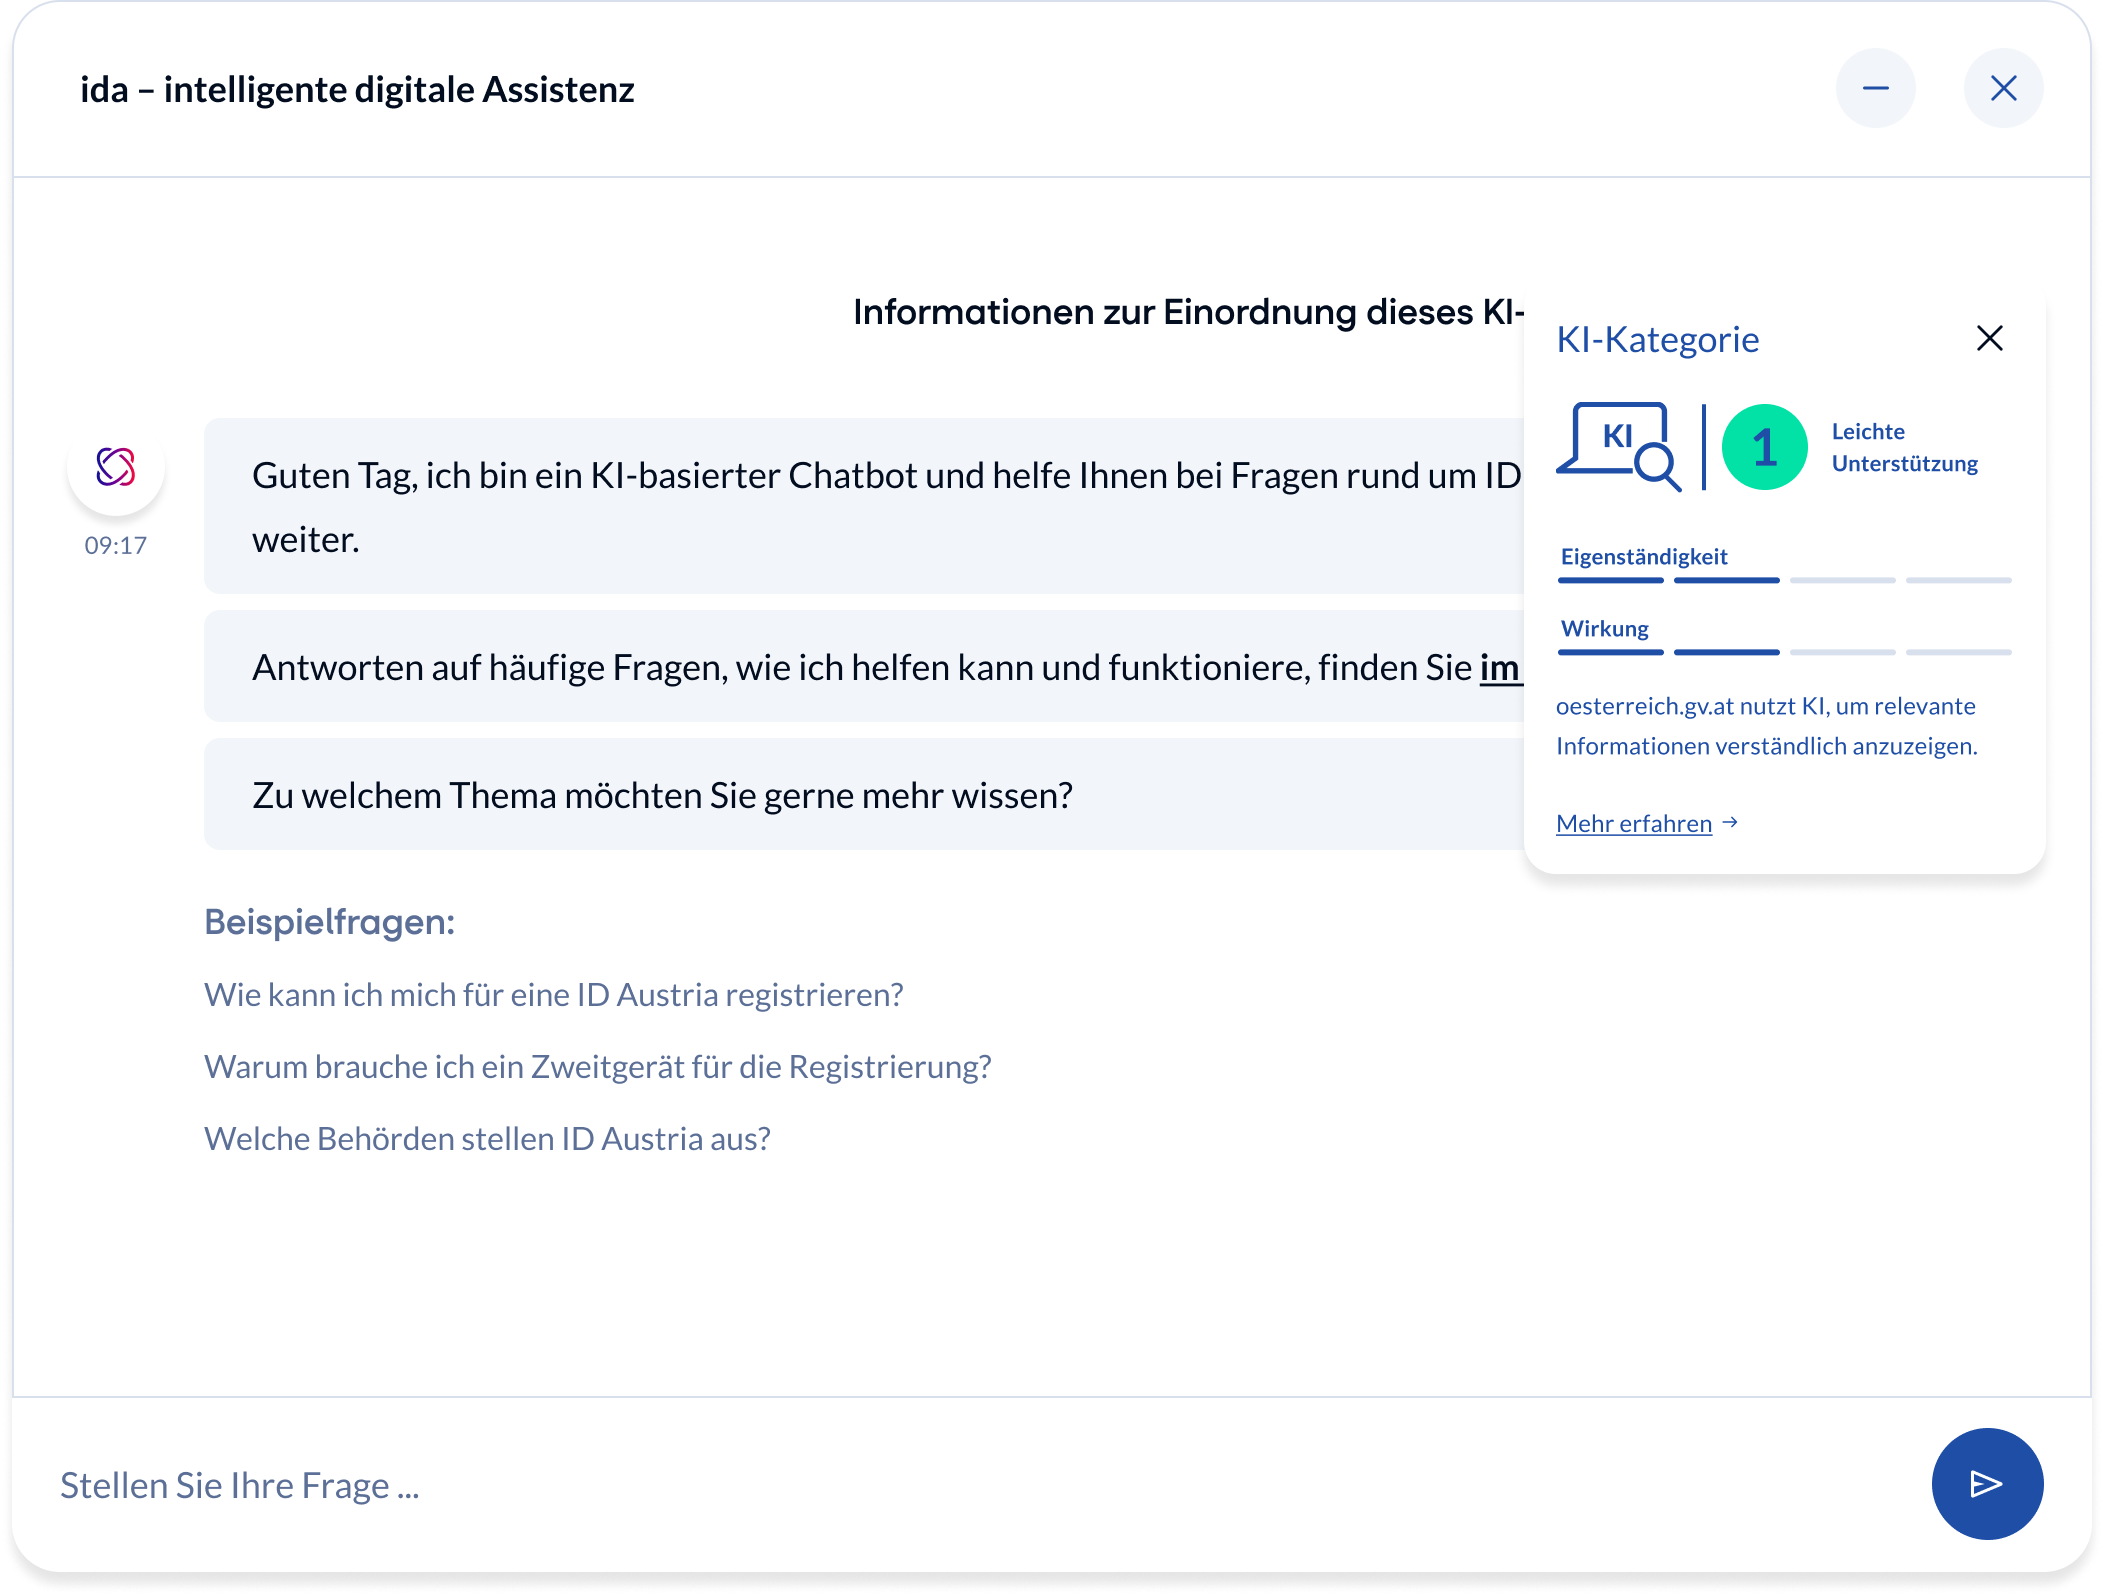Click the Wirkung level bar
The image size is (2104, 1596).
(x=1785, y=652)
